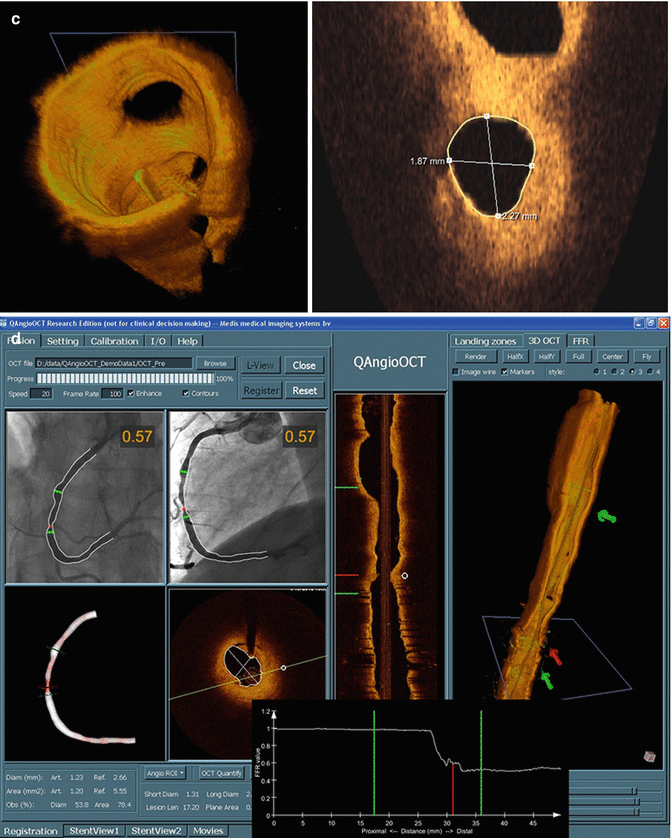Click the OCT Quantify button
Screen dimensions: 672x838
point(222,772)
